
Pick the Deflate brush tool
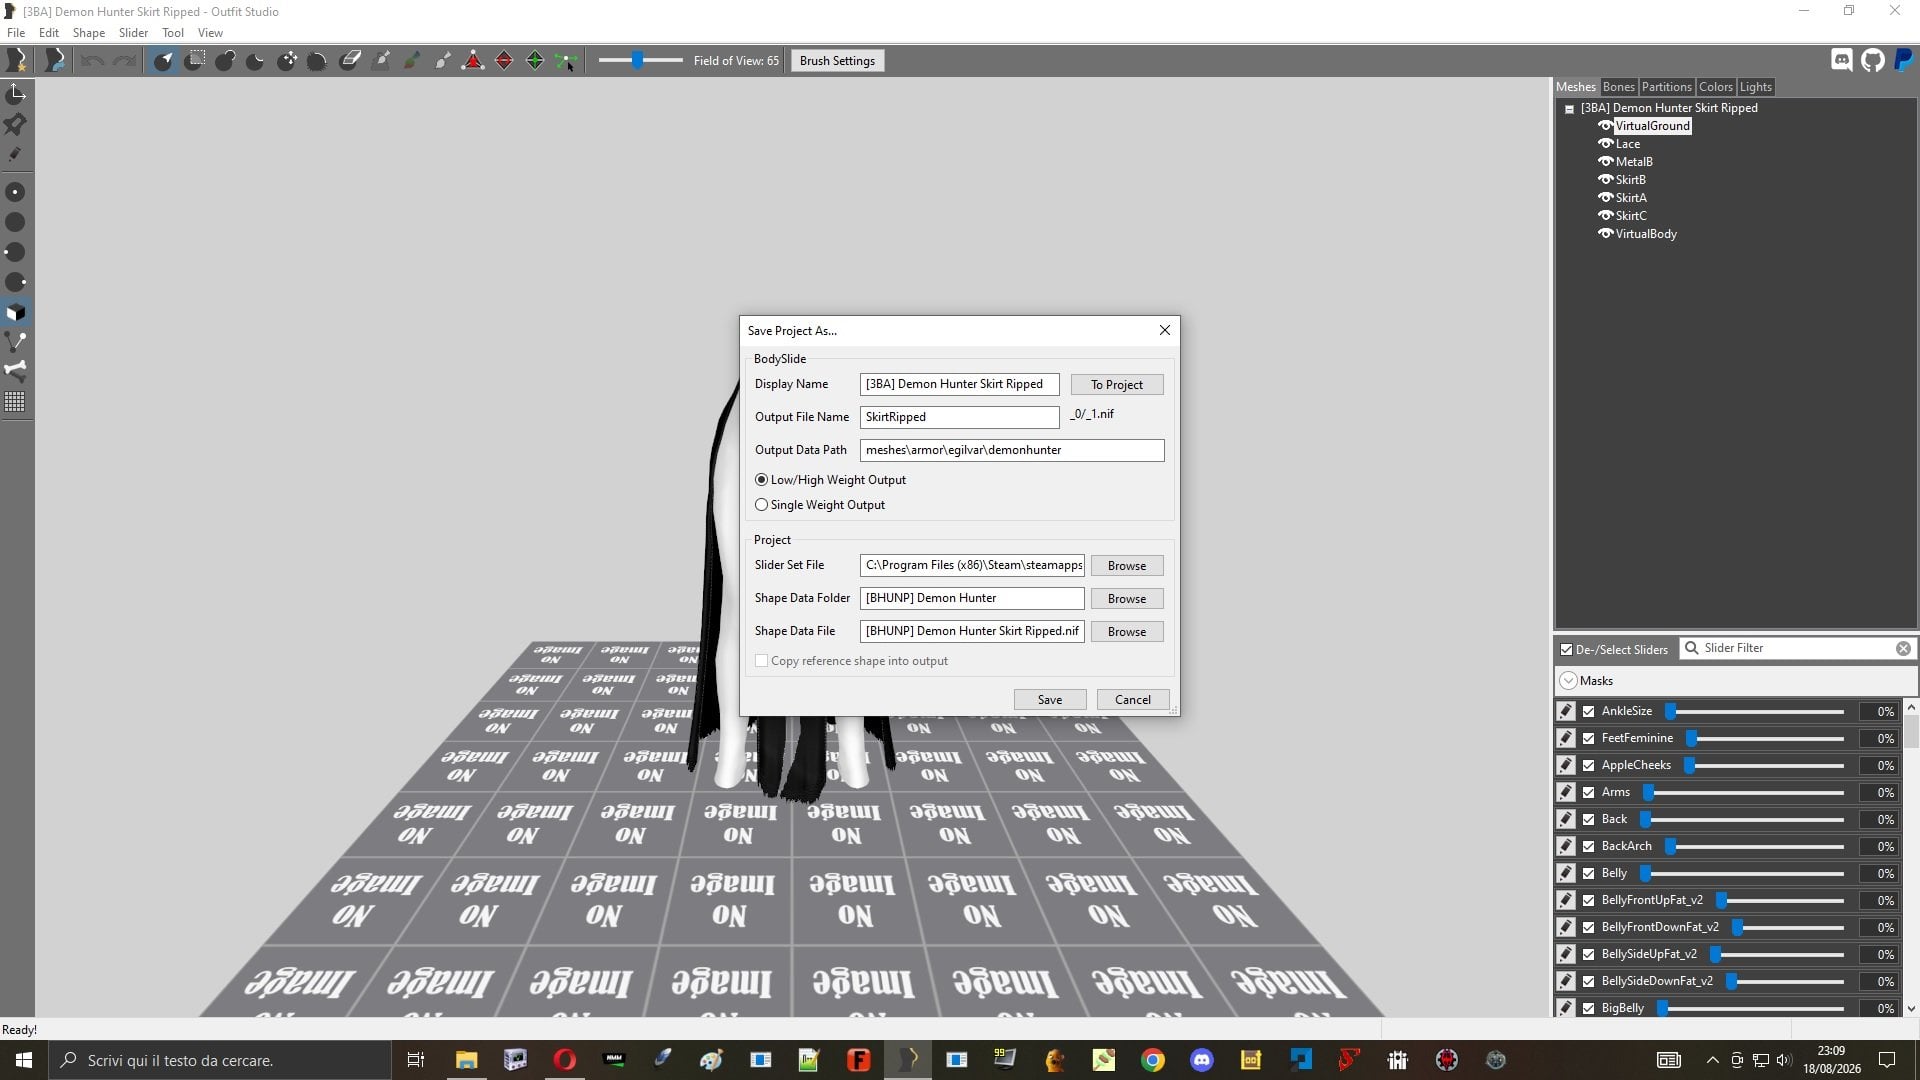(256, 61)
